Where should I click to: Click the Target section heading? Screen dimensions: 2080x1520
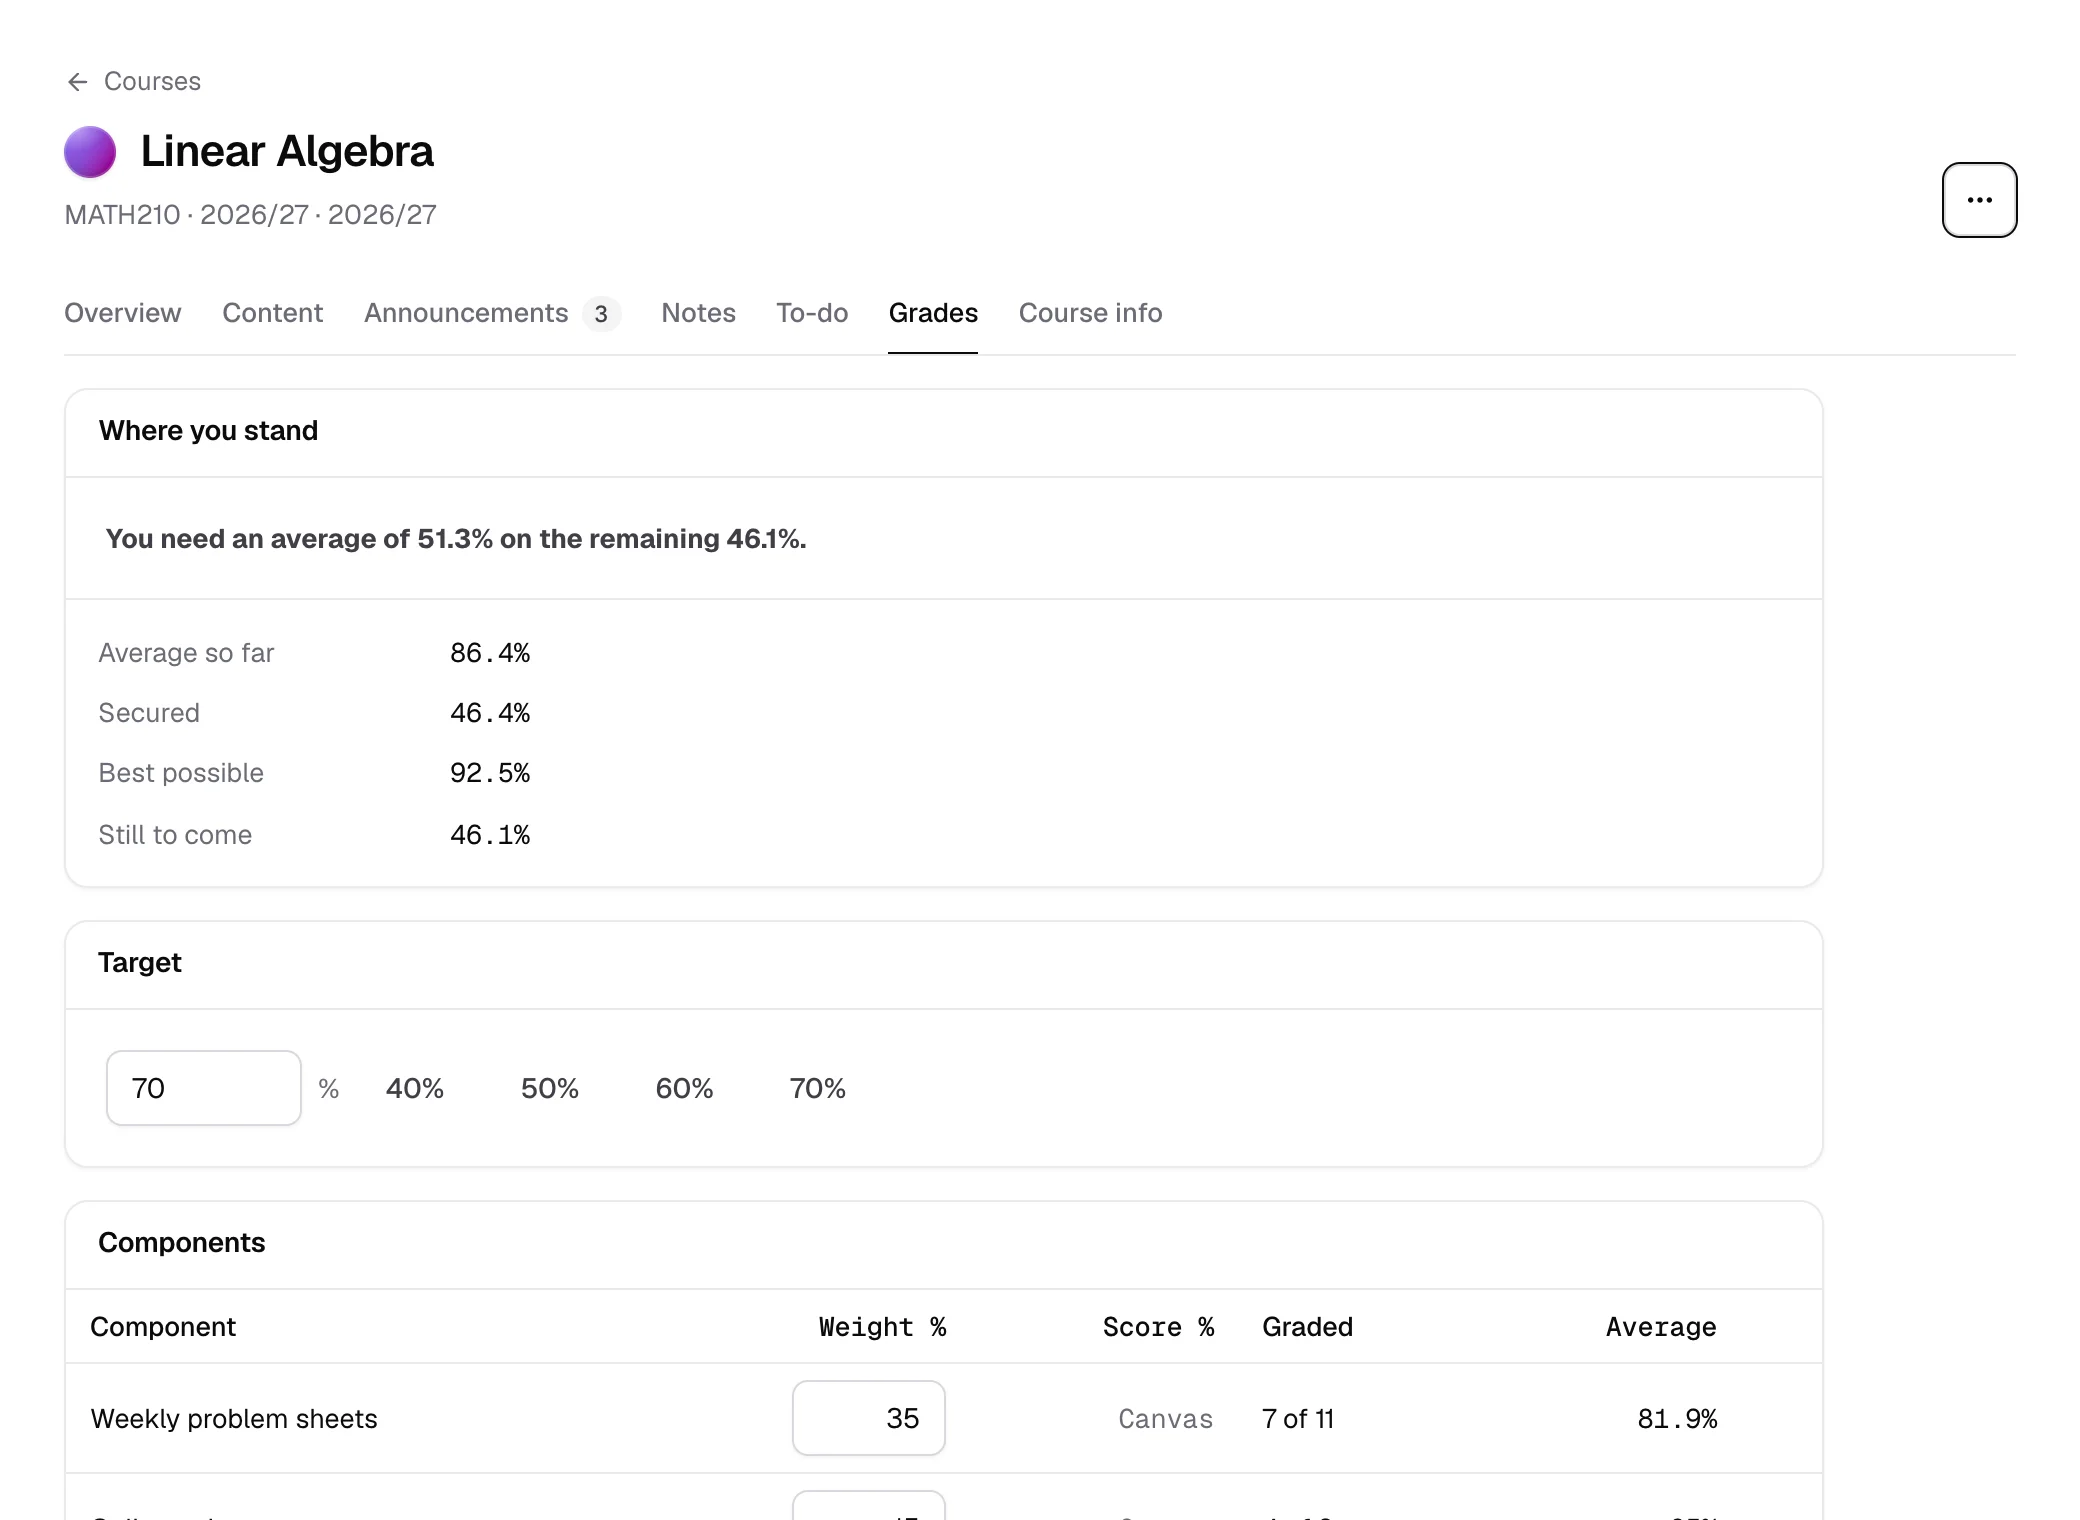pos(140,963)
